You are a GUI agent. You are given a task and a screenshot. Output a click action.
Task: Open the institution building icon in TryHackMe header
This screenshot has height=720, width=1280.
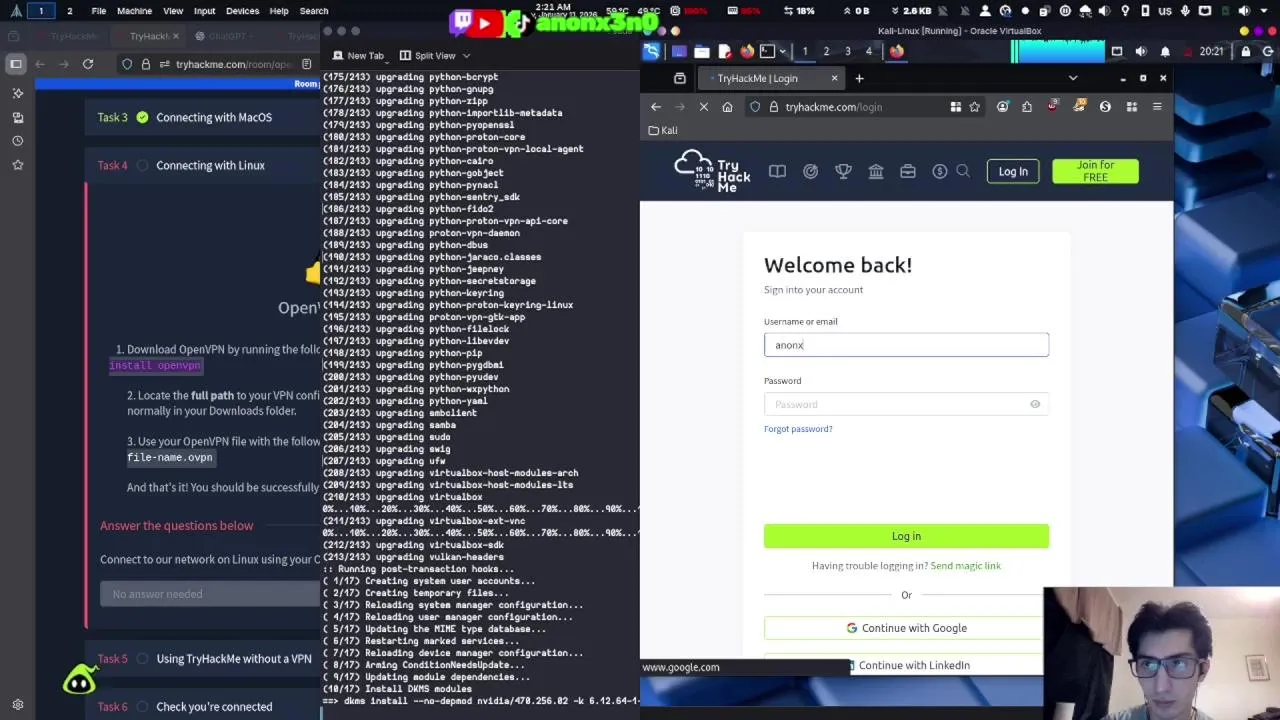pos(876,171)
